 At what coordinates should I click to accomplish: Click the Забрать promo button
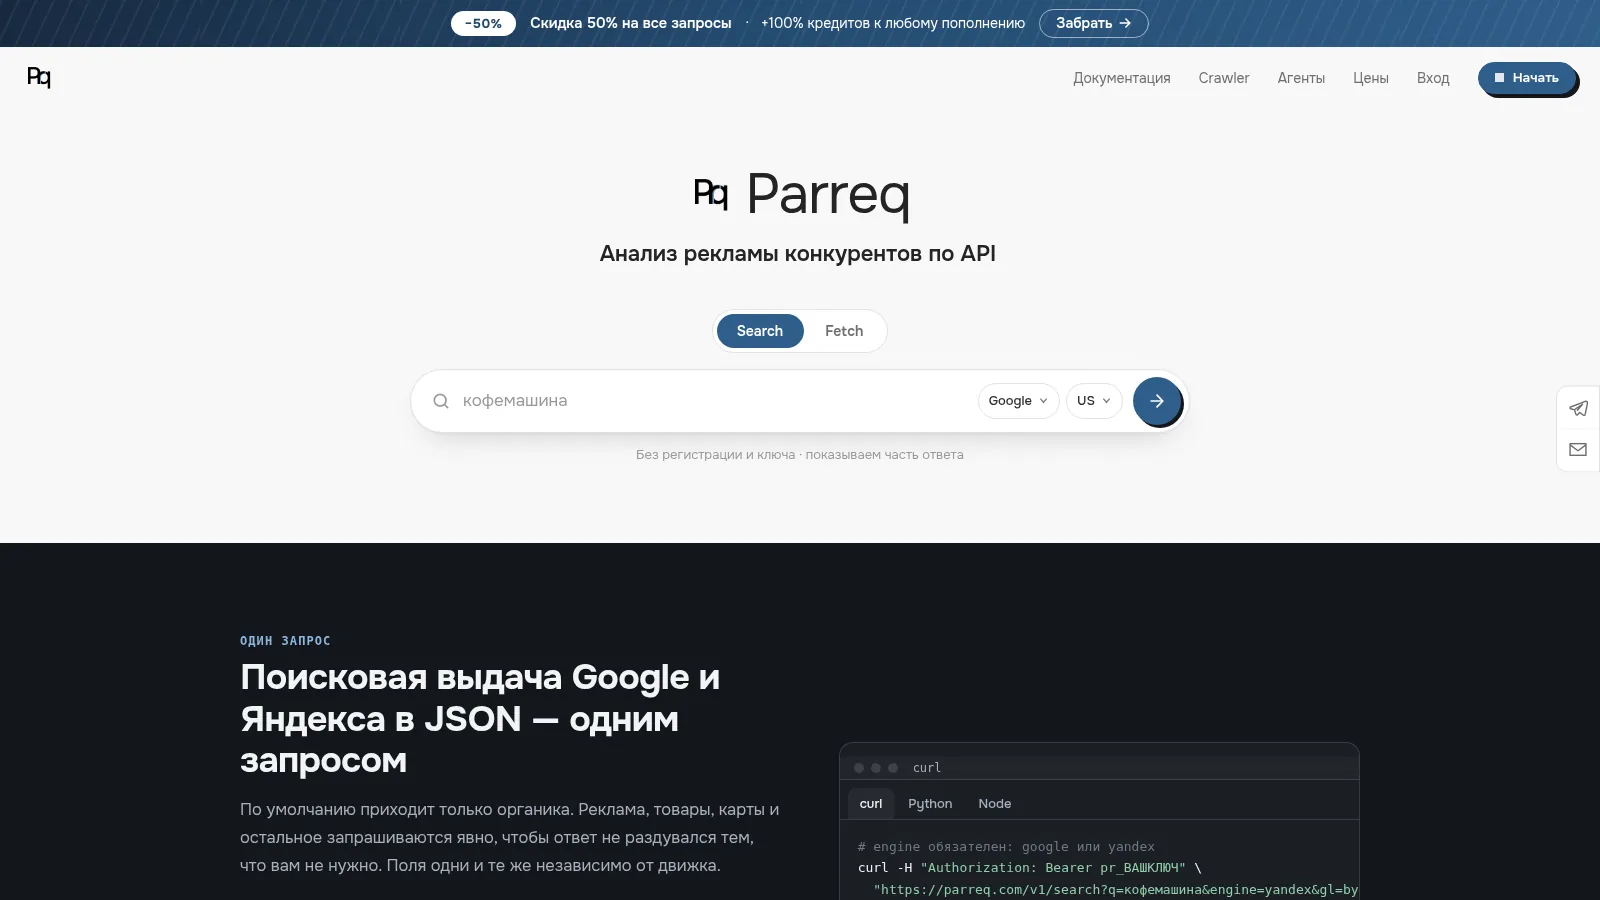tap(1094, 23)
